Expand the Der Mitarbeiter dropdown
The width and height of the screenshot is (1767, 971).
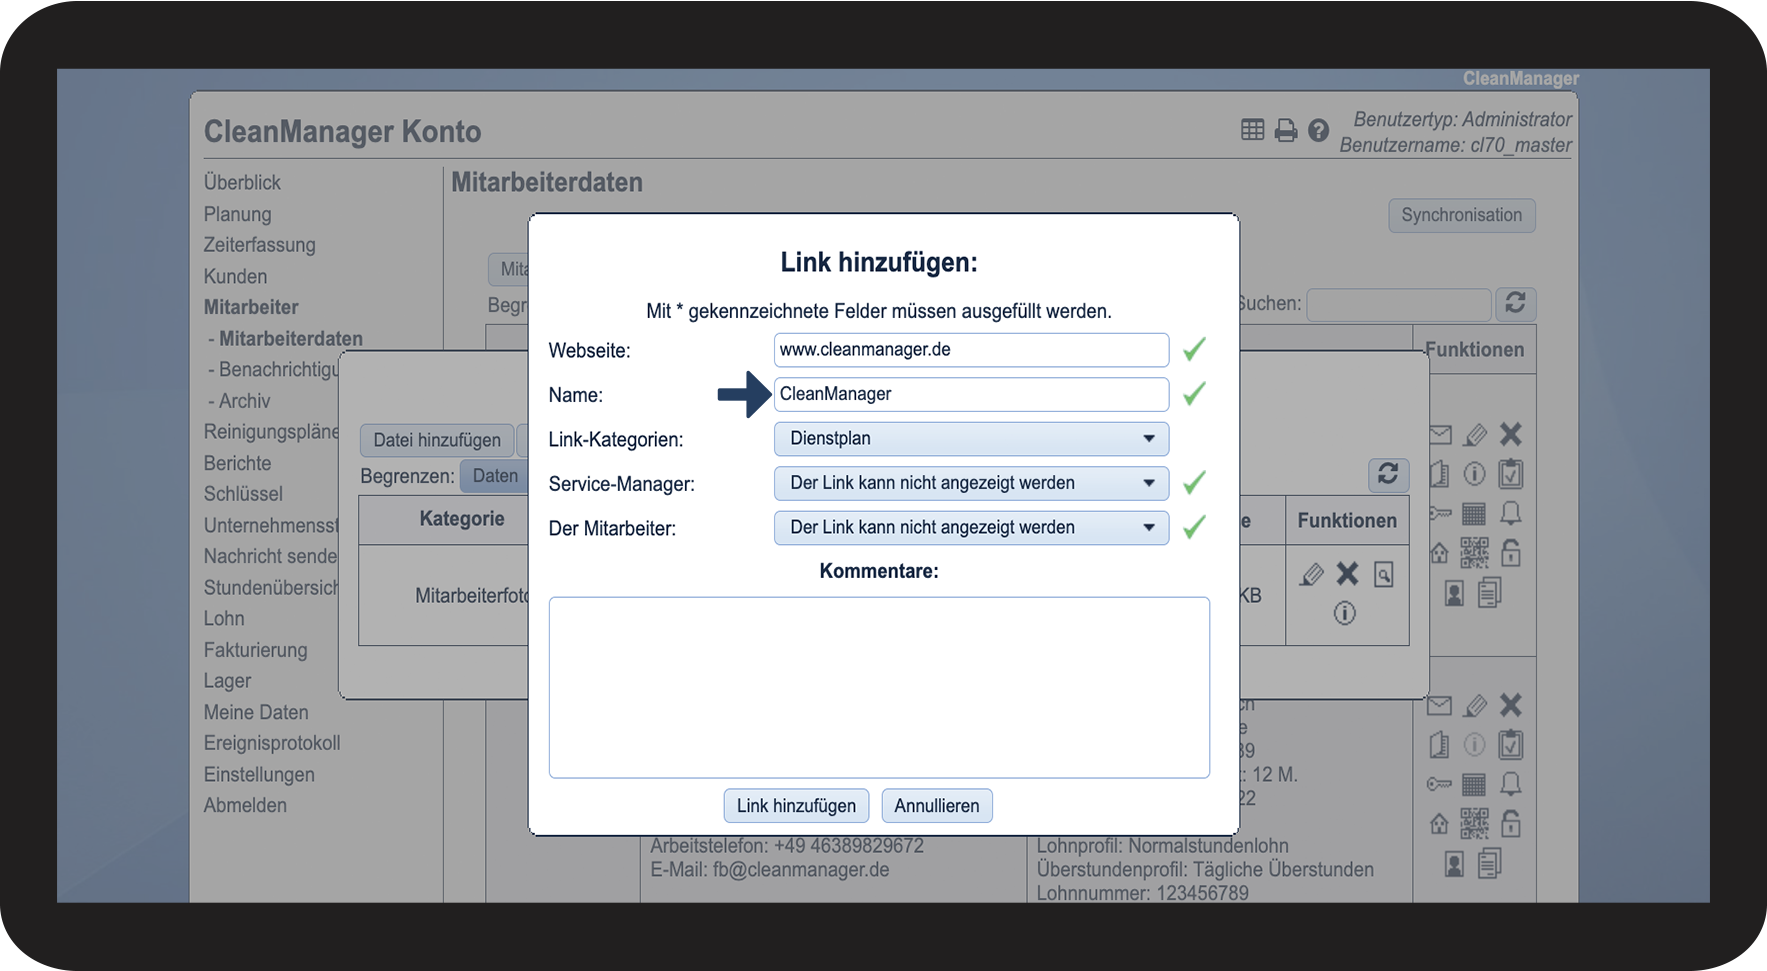click(970, 528)
